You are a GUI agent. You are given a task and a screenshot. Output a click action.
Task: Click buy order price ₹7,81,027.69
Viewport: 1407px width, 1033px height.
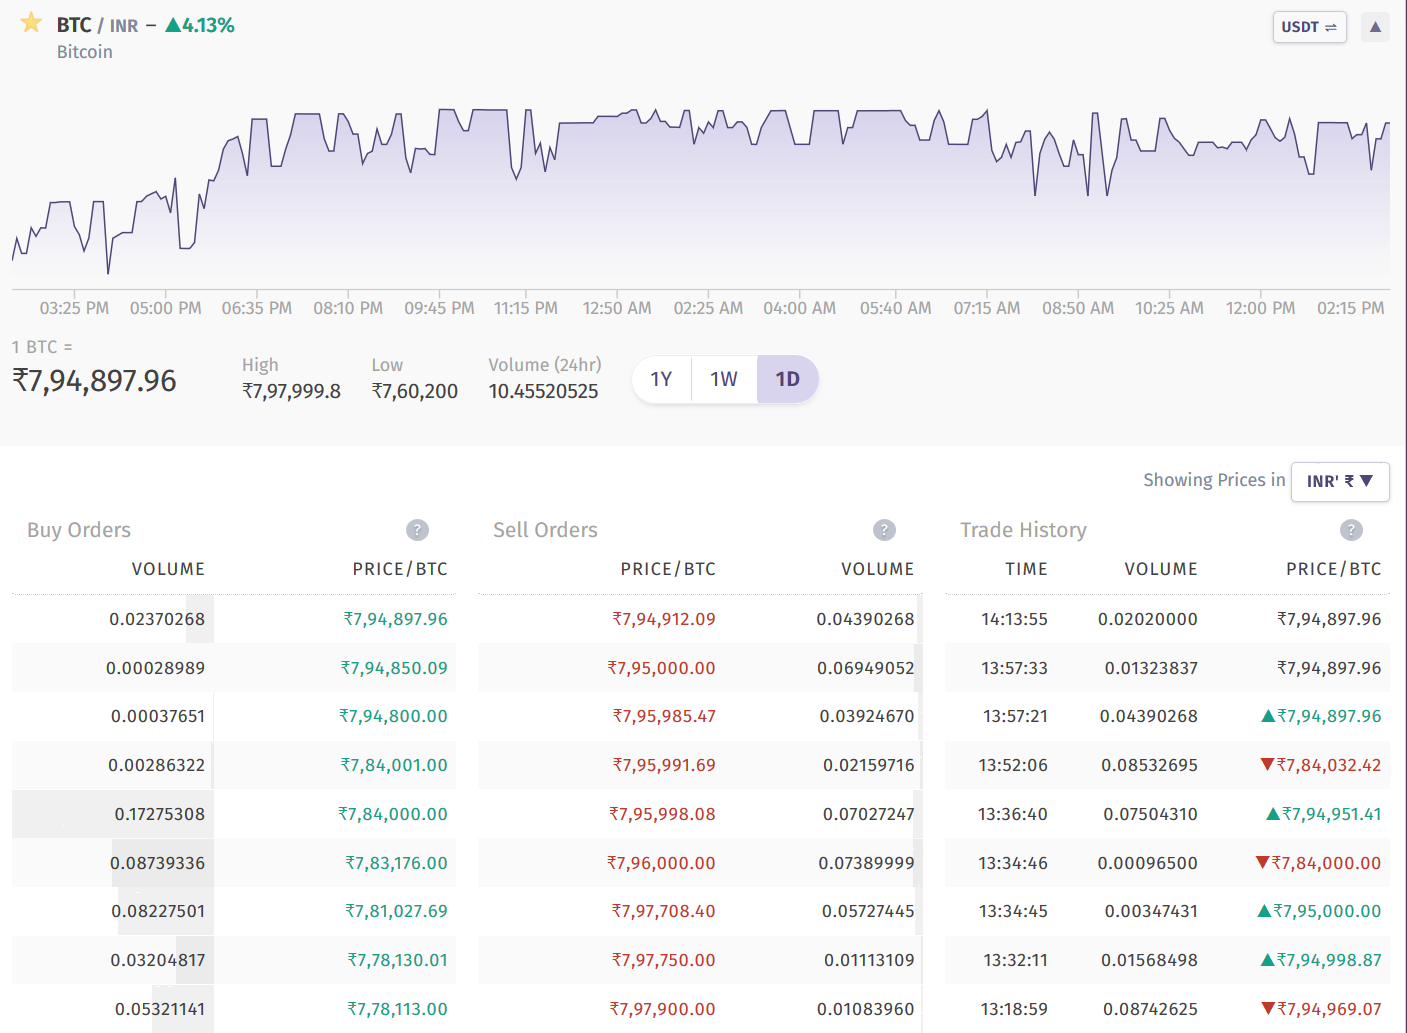(396, 911)
